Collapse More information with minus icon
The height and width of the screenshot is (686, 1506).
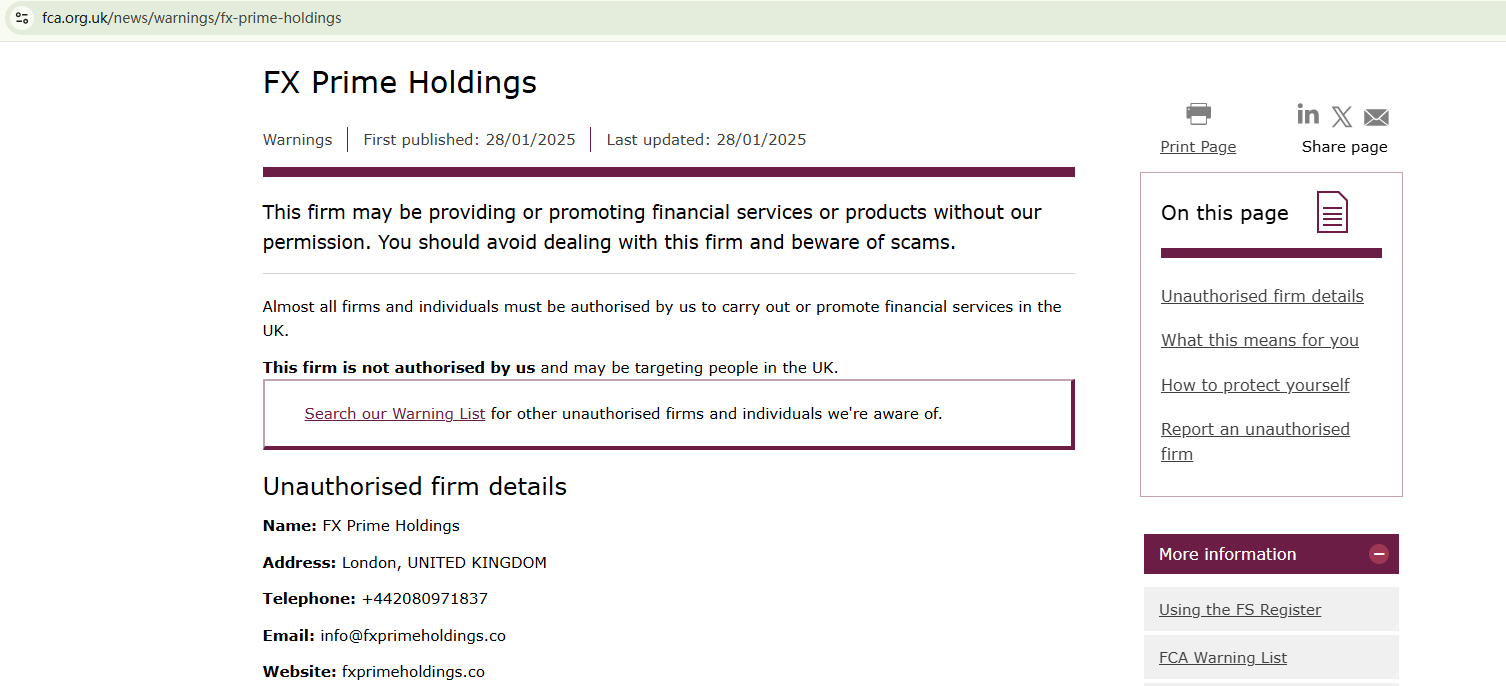coord(1379,554)
